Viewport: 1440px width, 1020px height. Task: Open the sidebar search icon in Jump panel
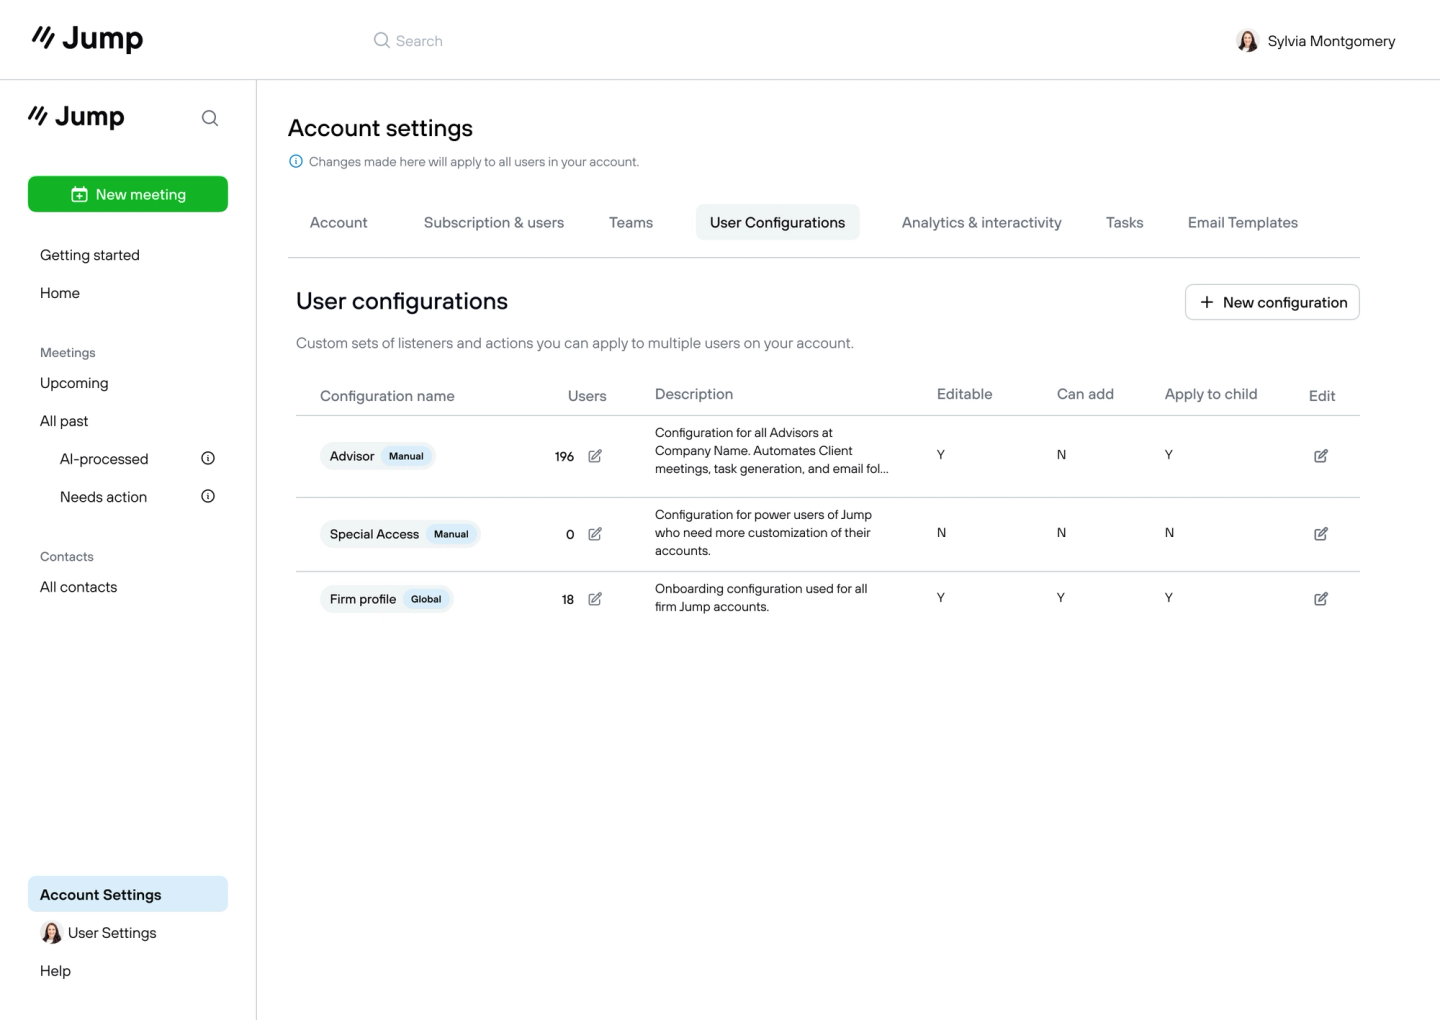coord(210,117)
